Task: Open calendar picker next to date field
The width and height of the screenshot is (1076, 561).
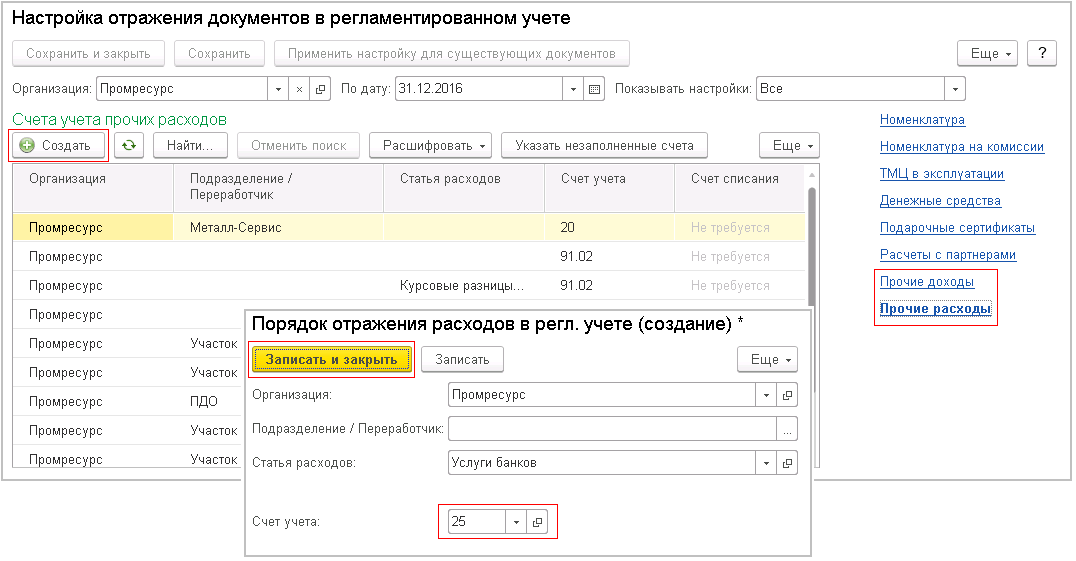Action: [x=594, y=89]
